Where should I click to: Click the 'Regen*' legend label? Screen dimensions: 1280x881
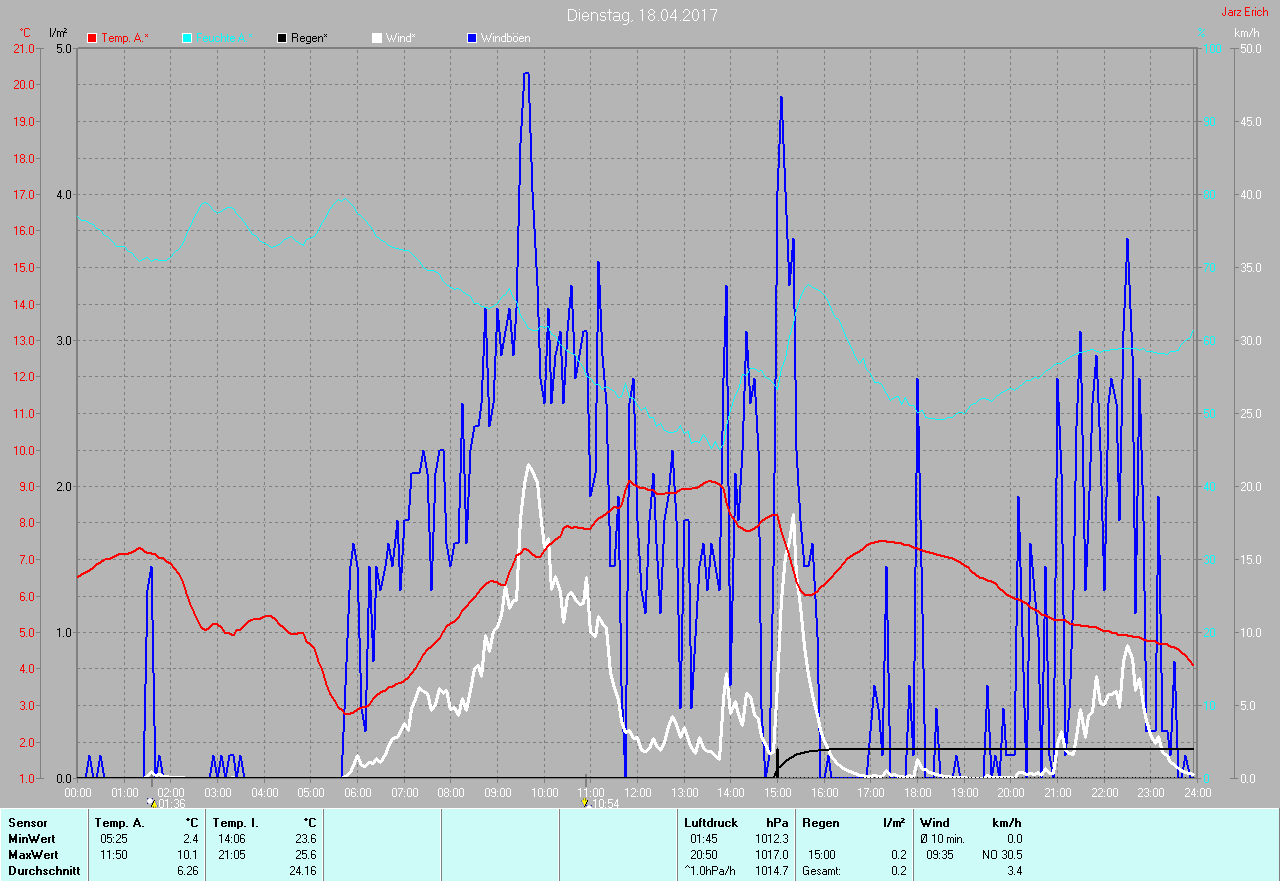click(x=310, y=38)
